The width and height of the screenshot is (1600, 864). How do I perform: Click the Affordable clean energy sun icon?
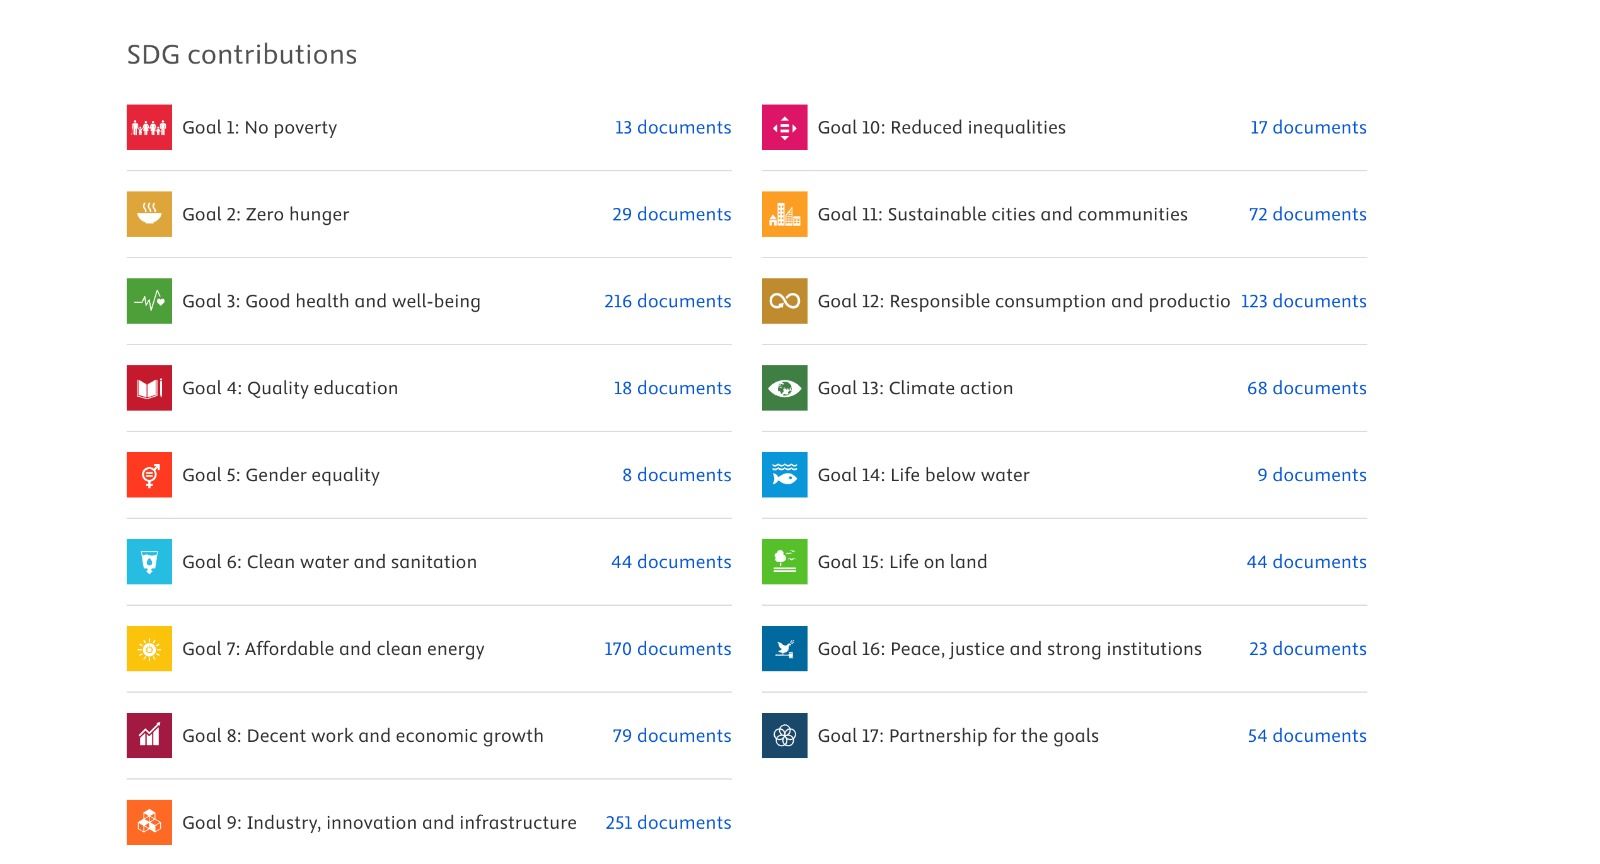(149, 649)
